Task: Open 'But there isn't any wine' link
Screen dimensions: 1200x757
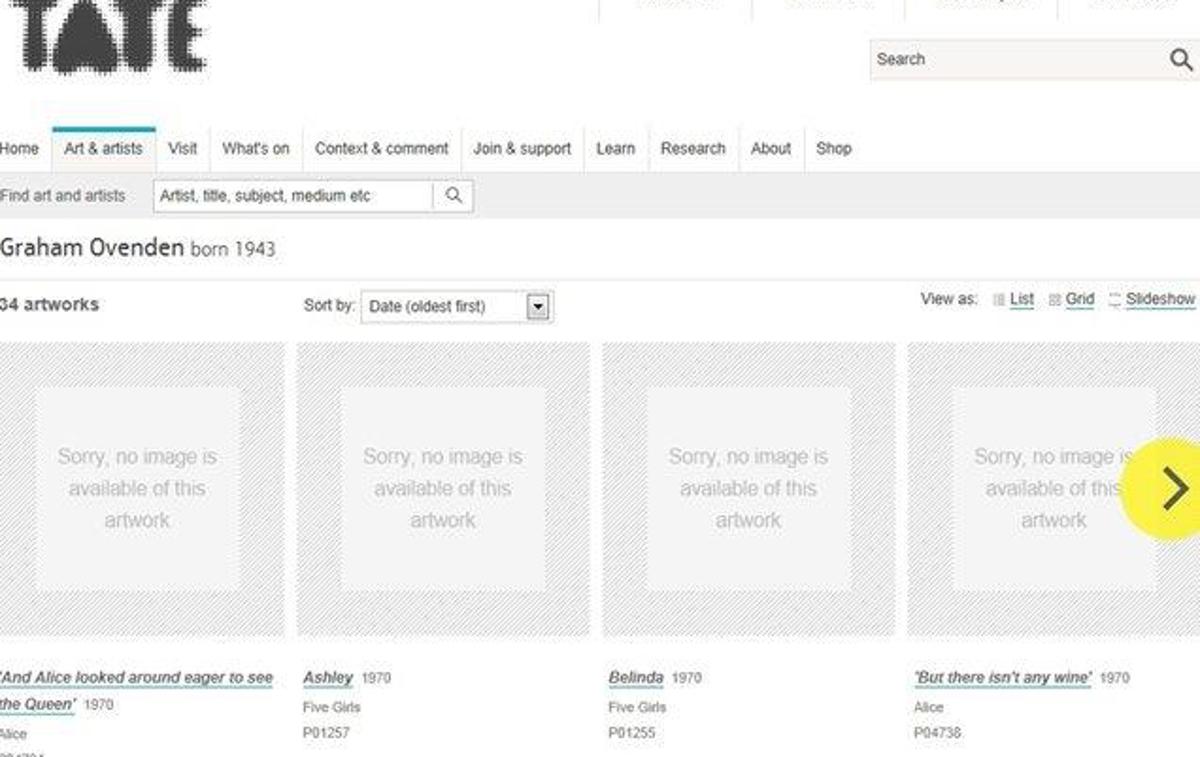Action: click(1002, 678)
